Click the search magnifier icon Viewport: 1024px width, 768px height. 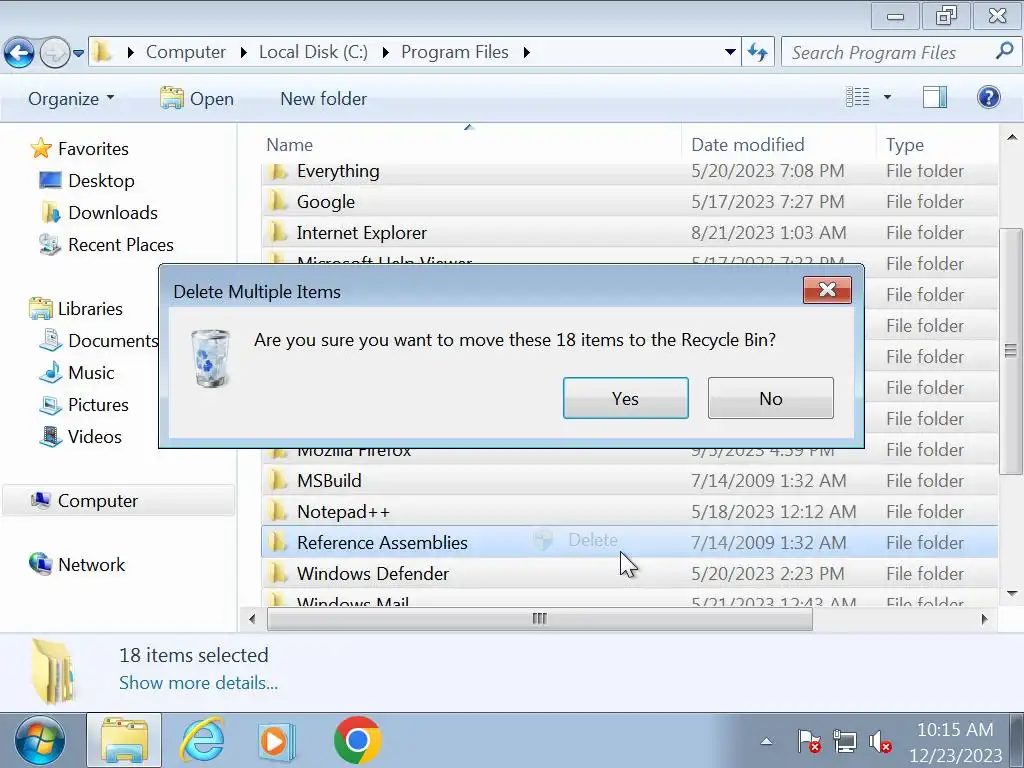[x=1004, y=51]
